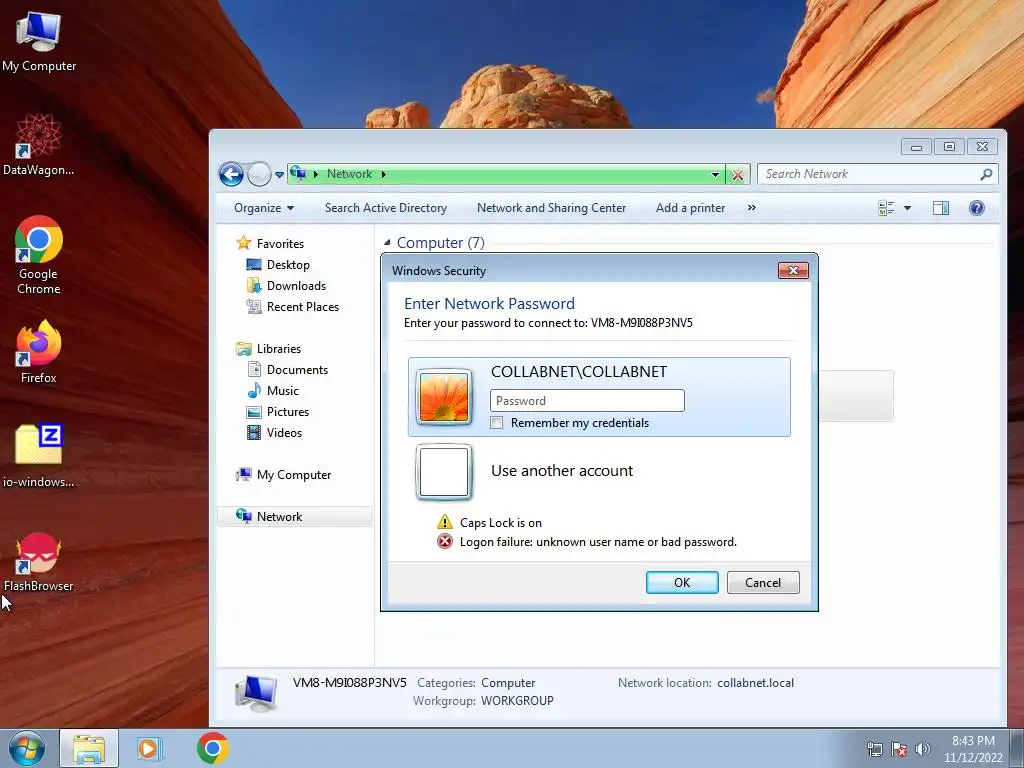The height and width of the screenshot is (768, 1024).
Task: Collapse the Computer (7) group
Action: 387,243
